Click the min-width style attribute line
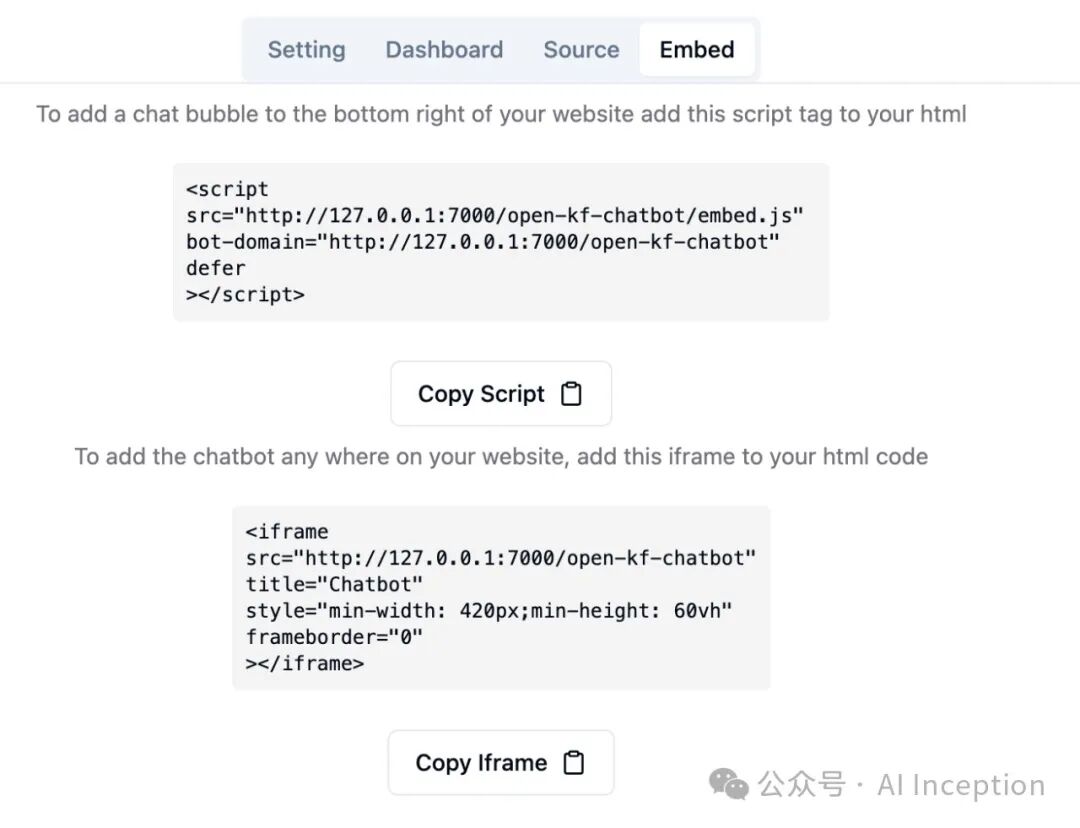1080x828 pixels. (x=489, y=610)
